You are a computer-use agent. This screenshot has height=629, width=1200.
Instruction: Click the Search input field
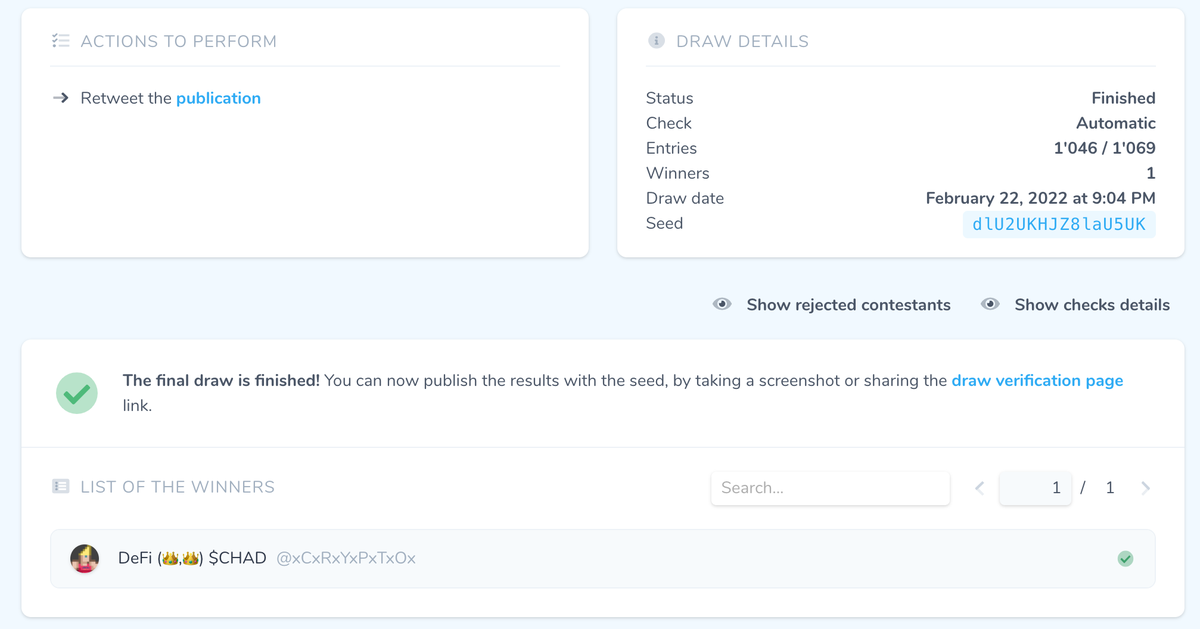(830, 487)
